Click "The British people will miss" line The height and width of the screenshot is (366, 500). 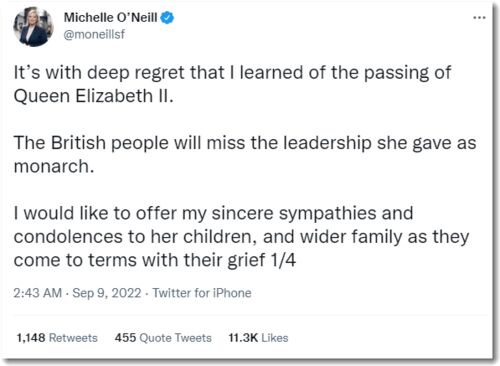tap(245, 143)
